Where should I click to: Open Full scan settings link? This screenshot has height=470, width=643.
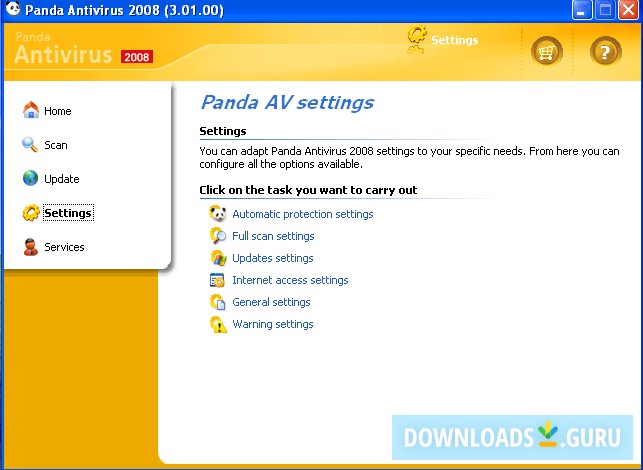[x=273, y=236]
